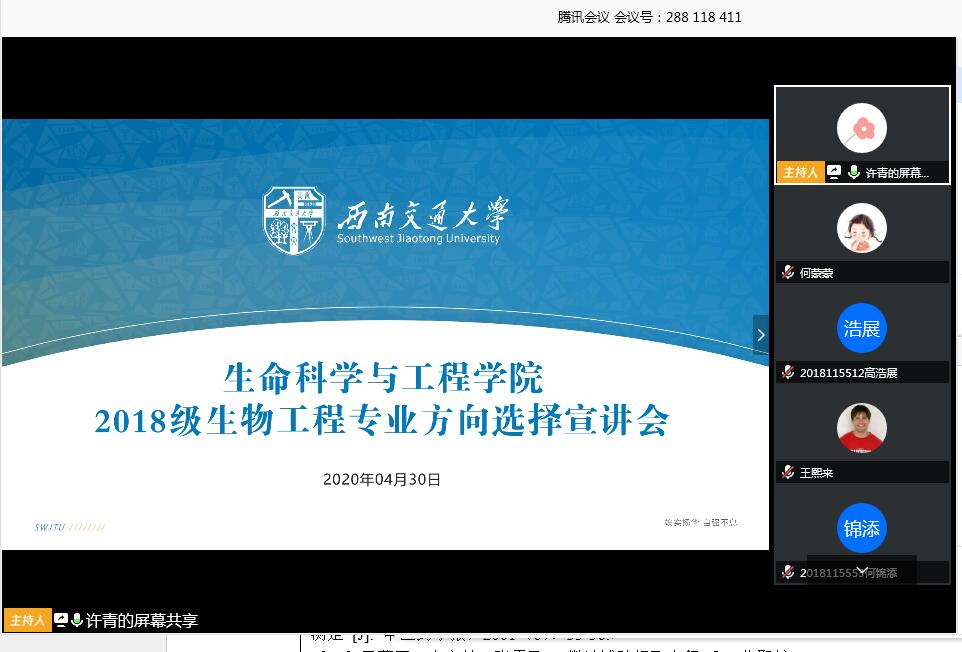Click the orange 主持人 badge at bottom-left of shared screen

28,620
